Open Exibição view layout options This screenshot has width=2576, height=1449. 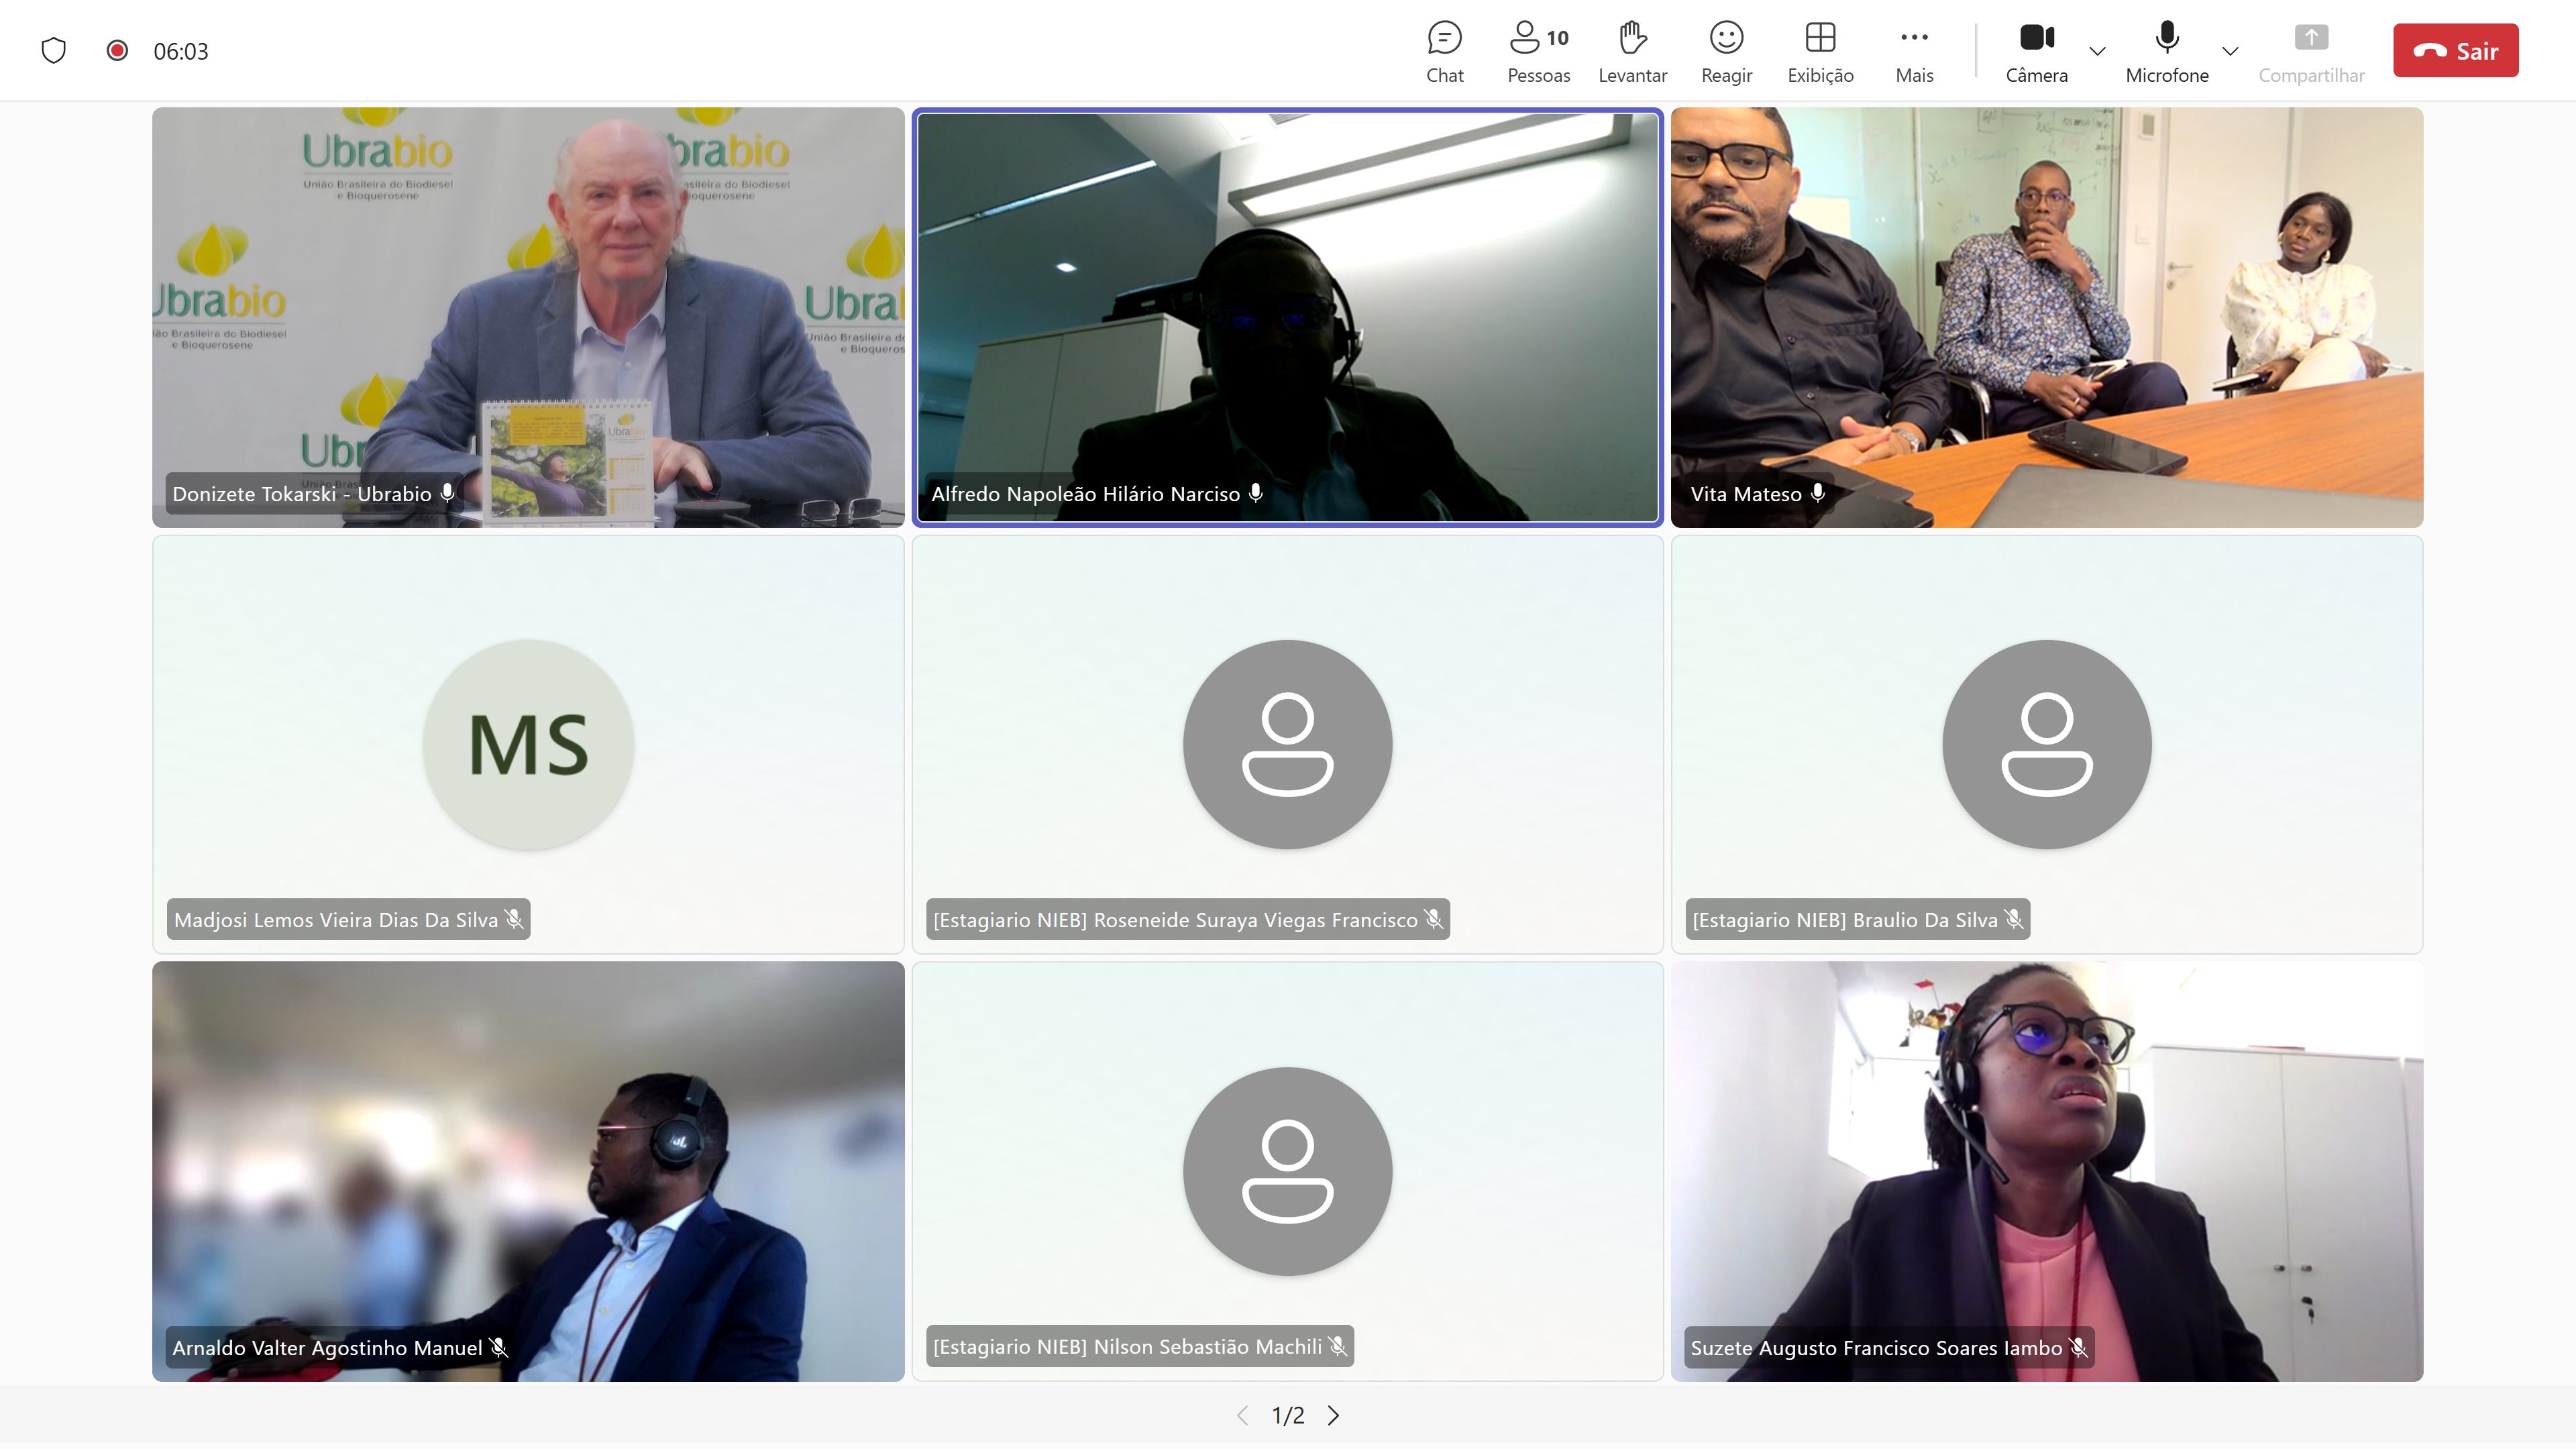click(1820, 51)
